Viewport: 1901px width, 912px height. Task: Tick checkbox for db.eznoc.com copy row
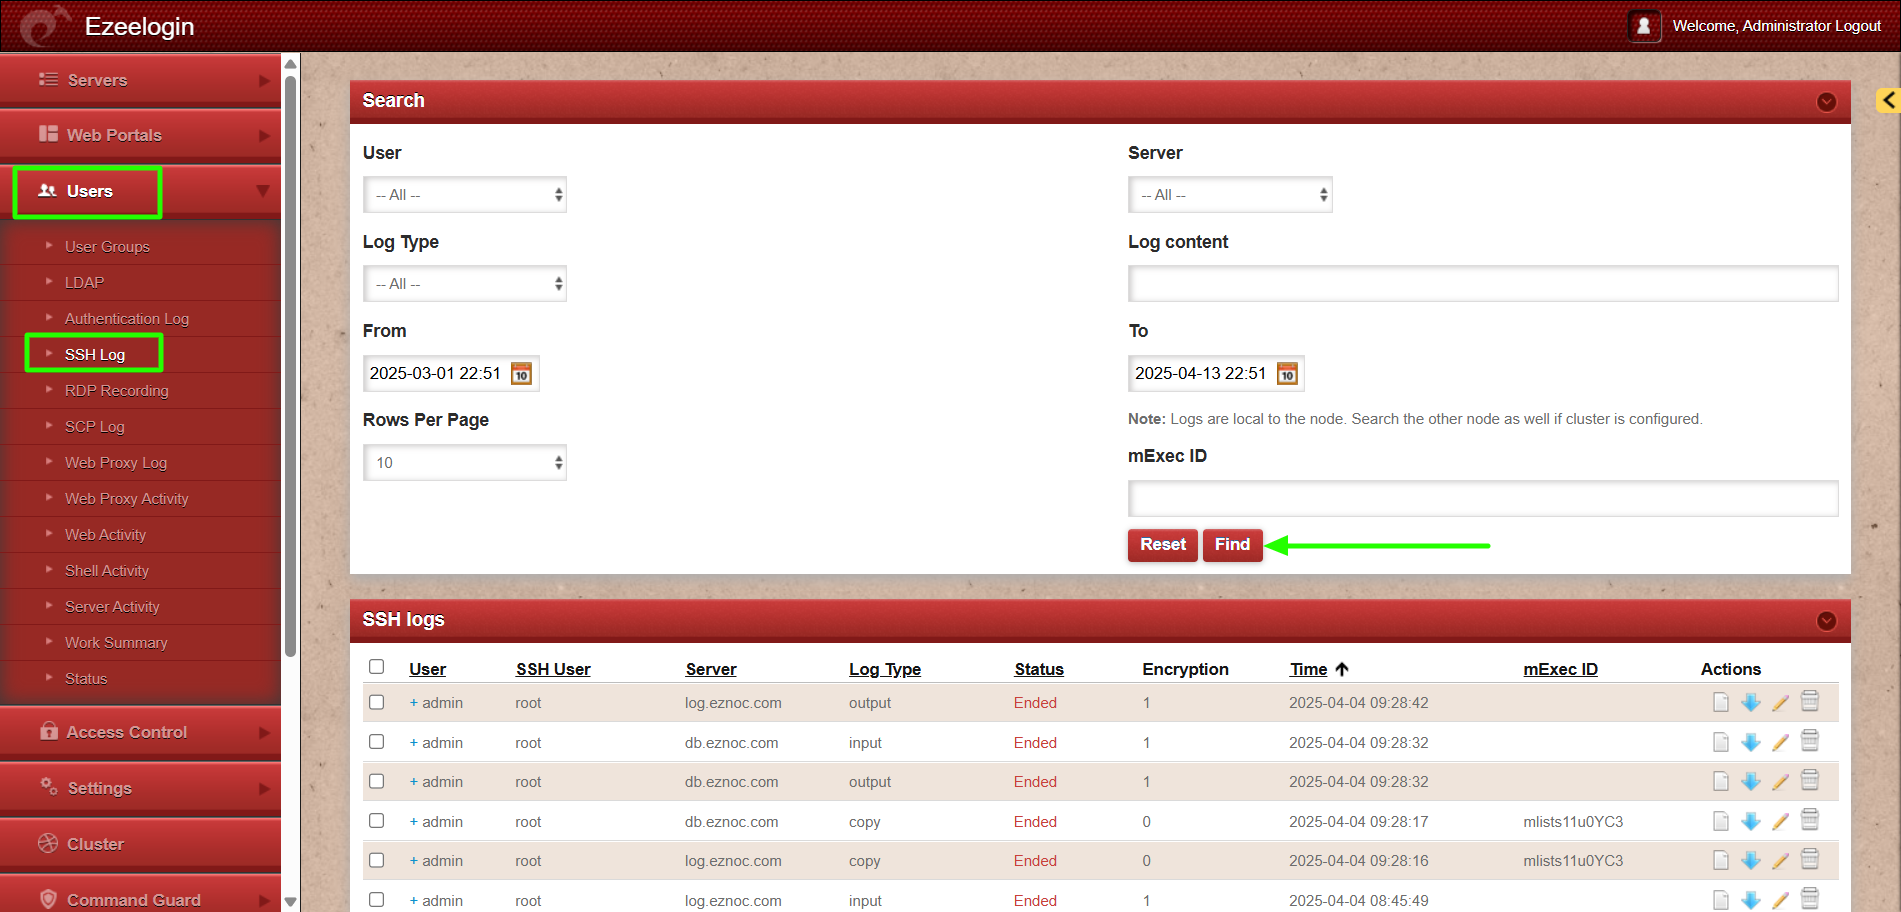tap(377, 821)
